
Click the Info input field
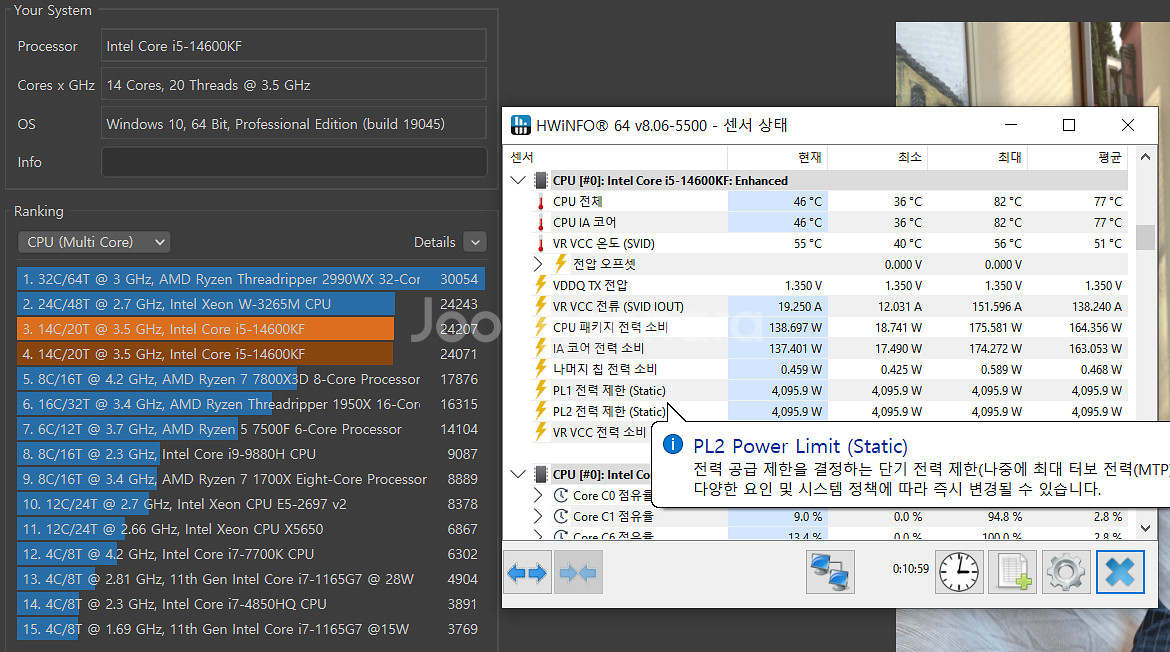(294, 162)
